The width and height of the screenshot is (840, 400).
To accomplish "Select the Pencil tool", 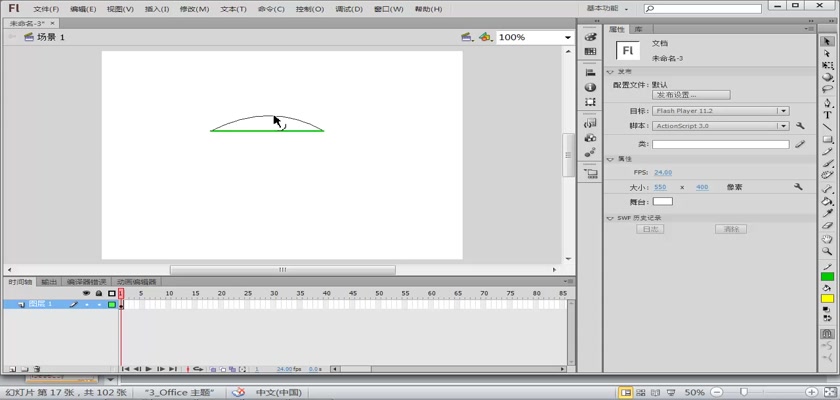I will pos(827,152).
